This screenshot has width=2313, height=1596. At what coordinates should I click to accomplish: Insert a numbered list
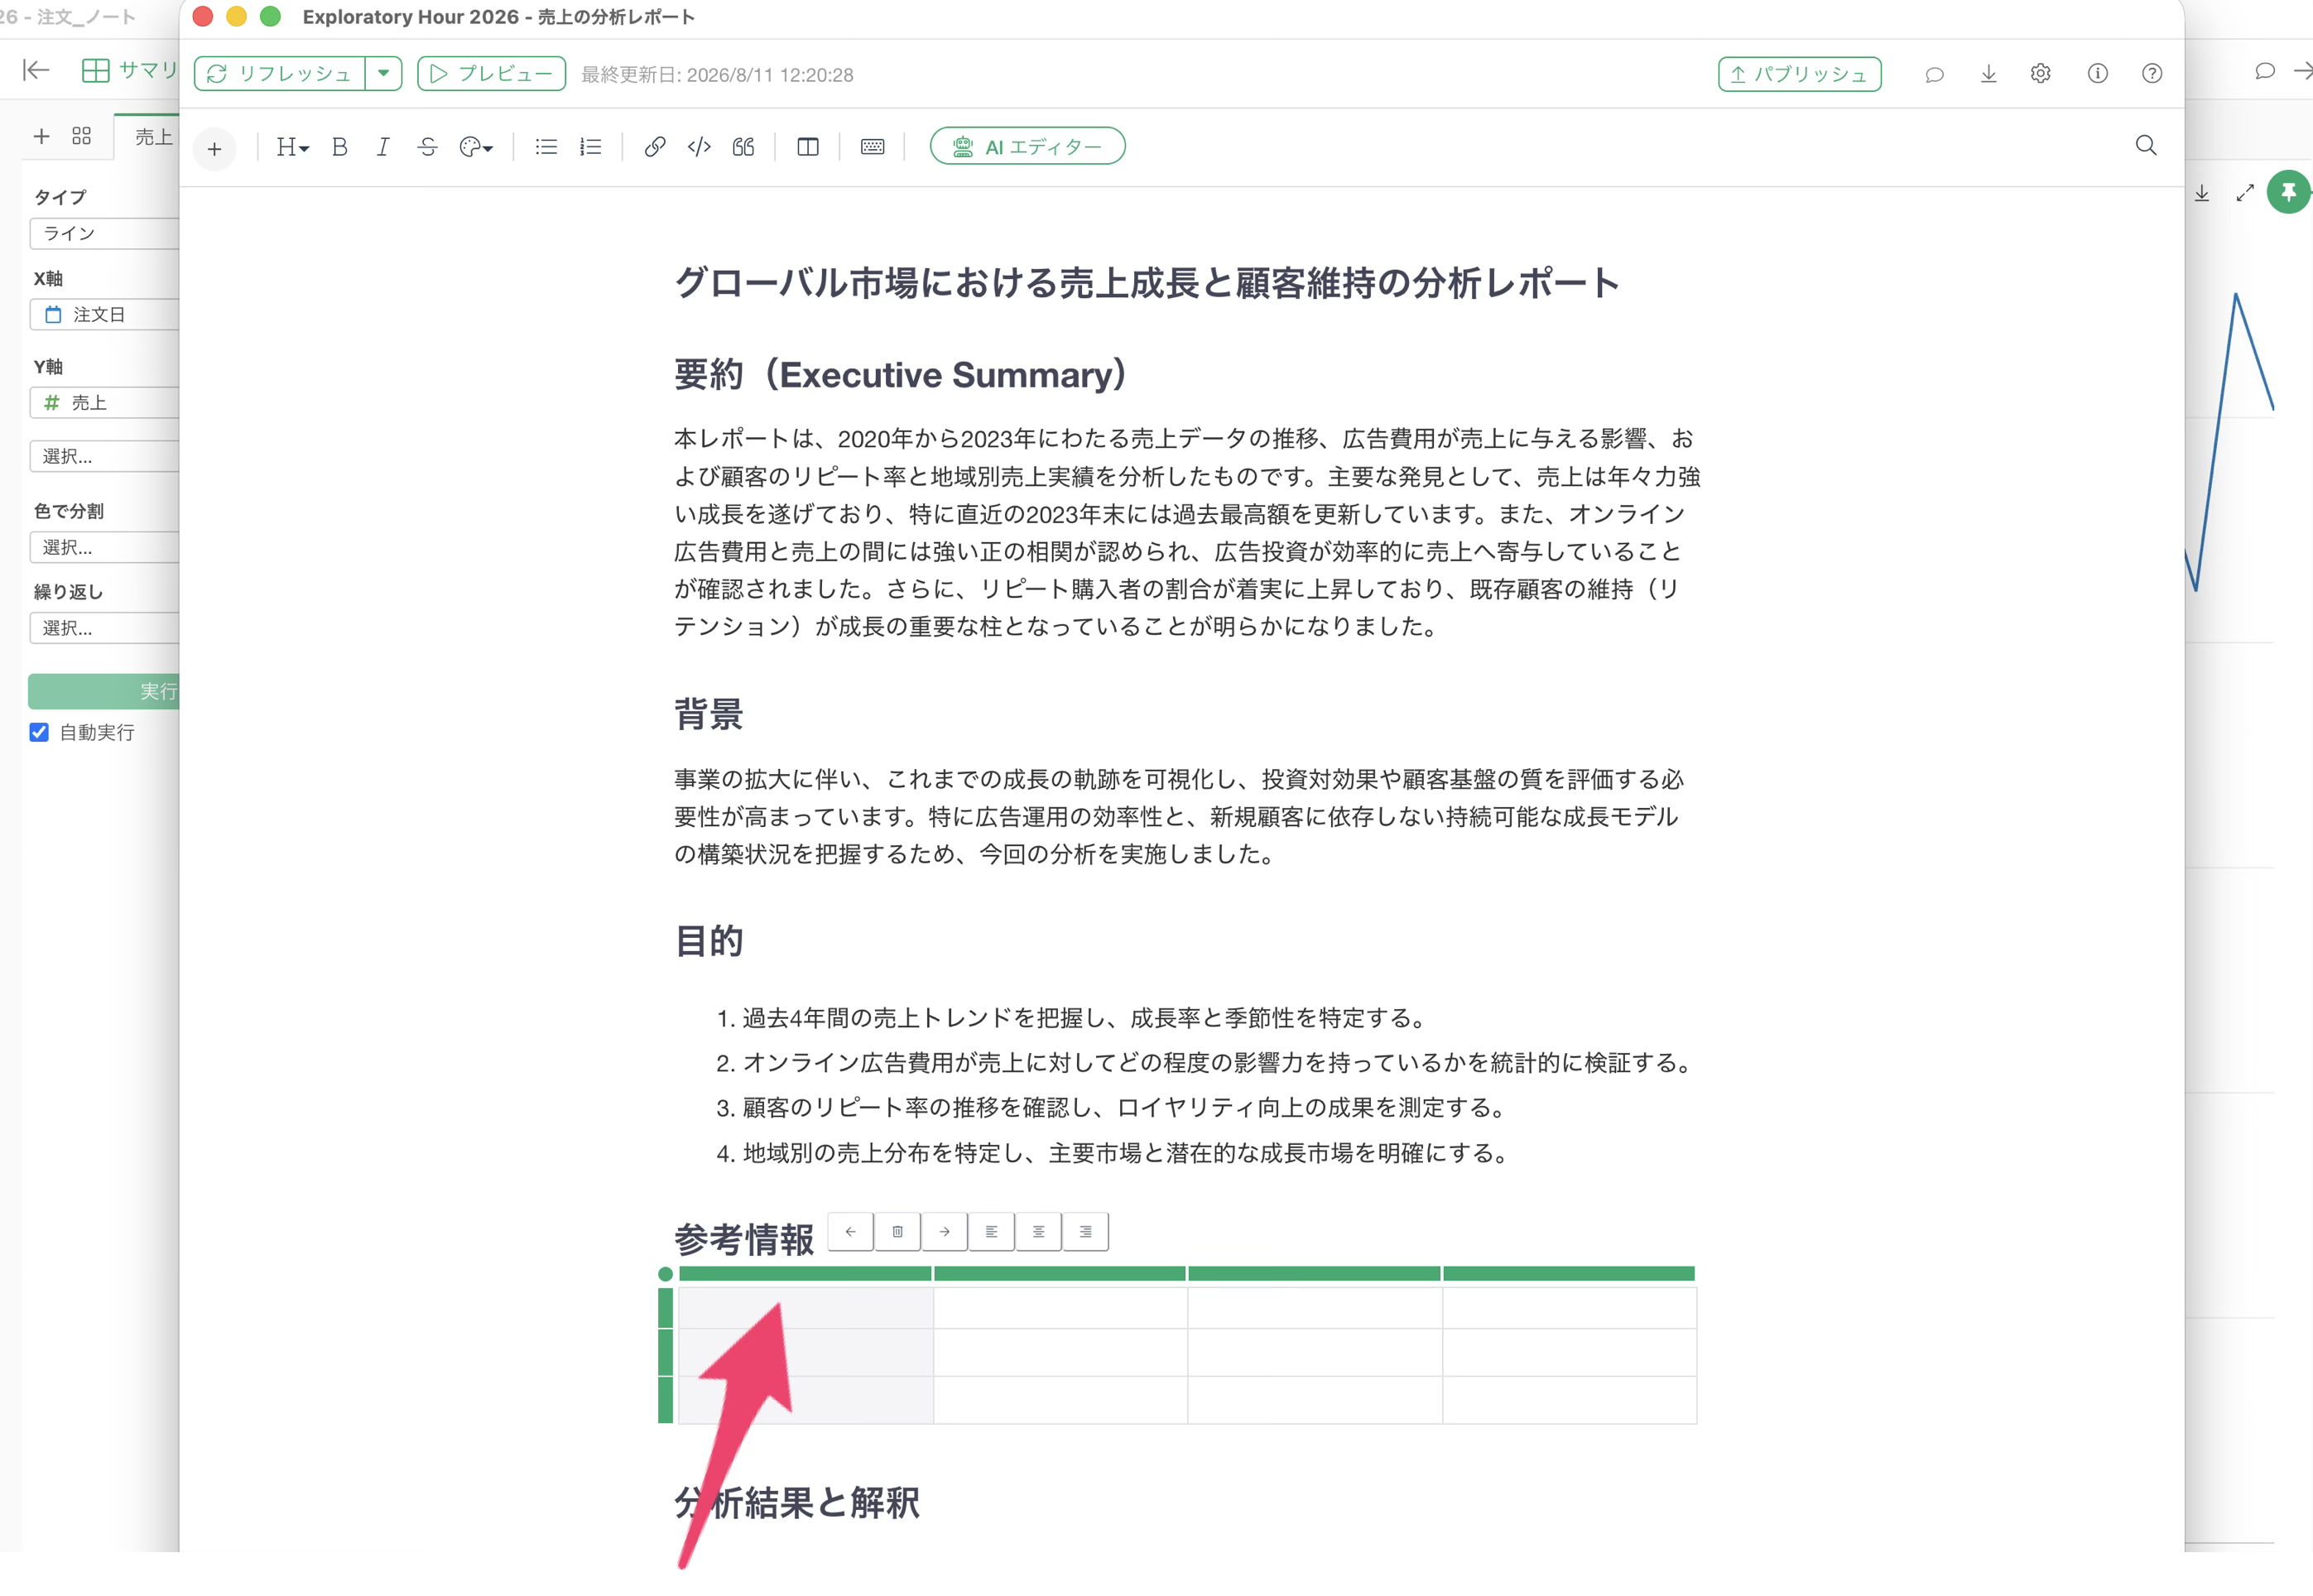(x=591, y=148)
